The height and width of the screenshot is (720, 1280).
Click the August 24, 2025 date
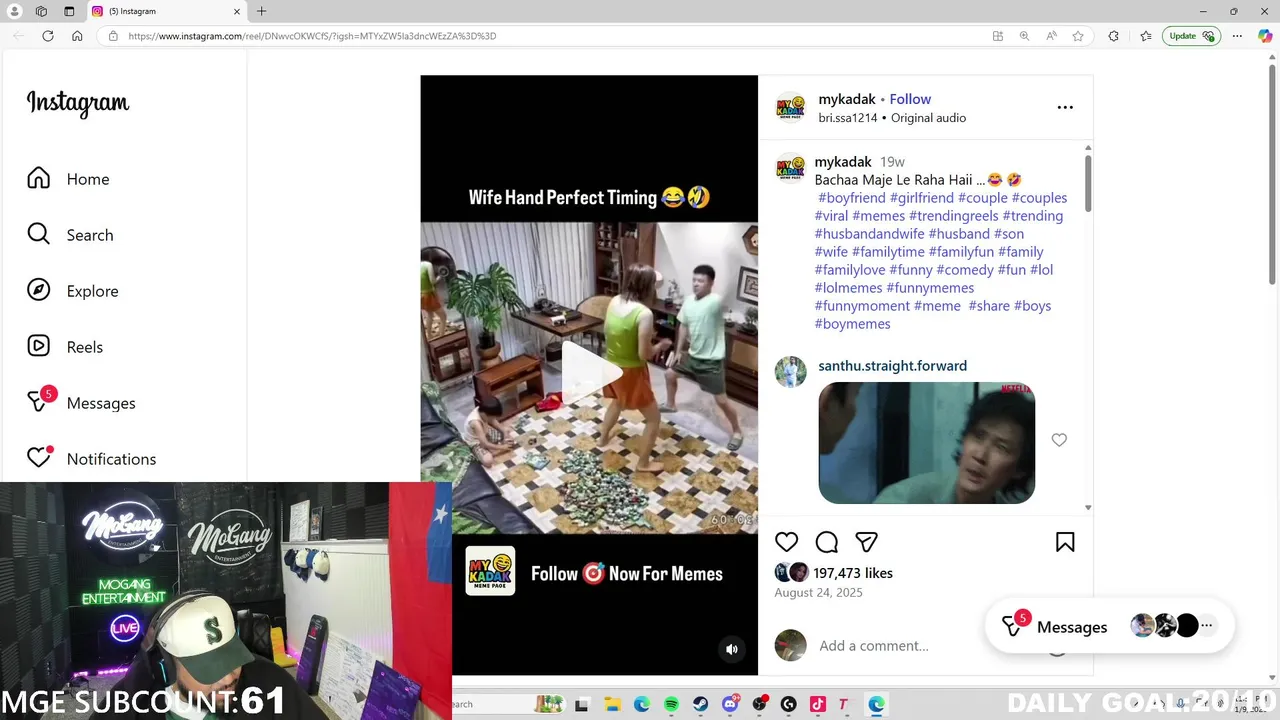818,593
